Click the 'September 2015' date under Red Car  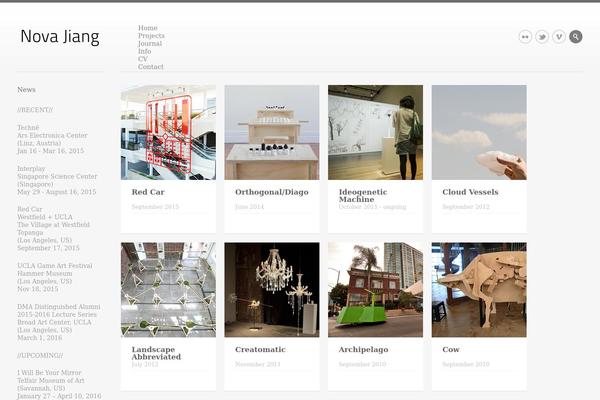(155, 207)
